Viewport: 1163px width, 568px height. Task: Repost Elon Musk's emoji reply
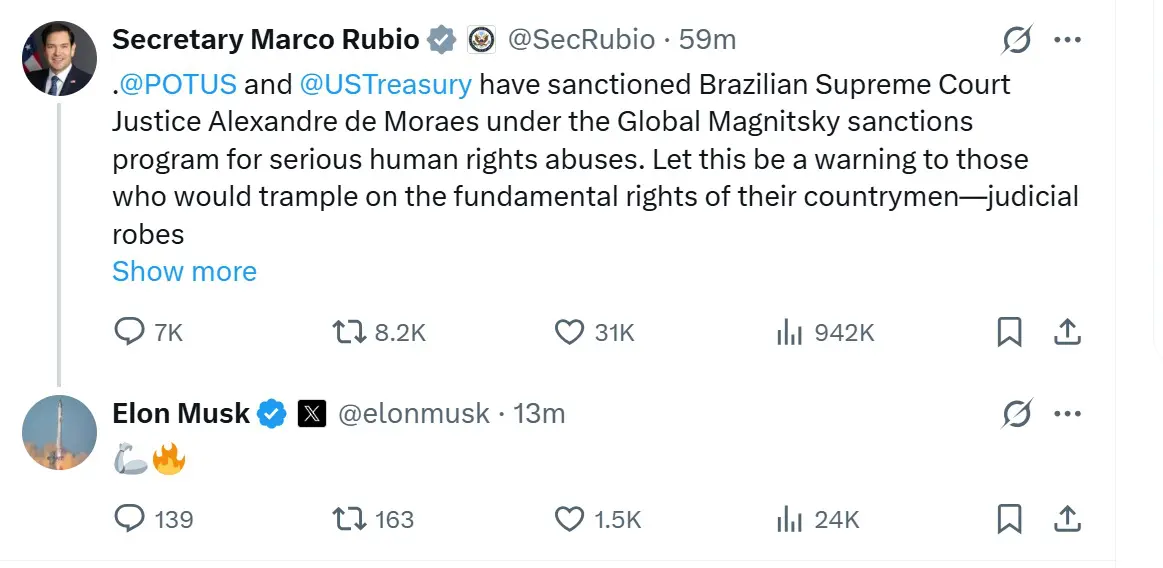(x=347, y=519)
